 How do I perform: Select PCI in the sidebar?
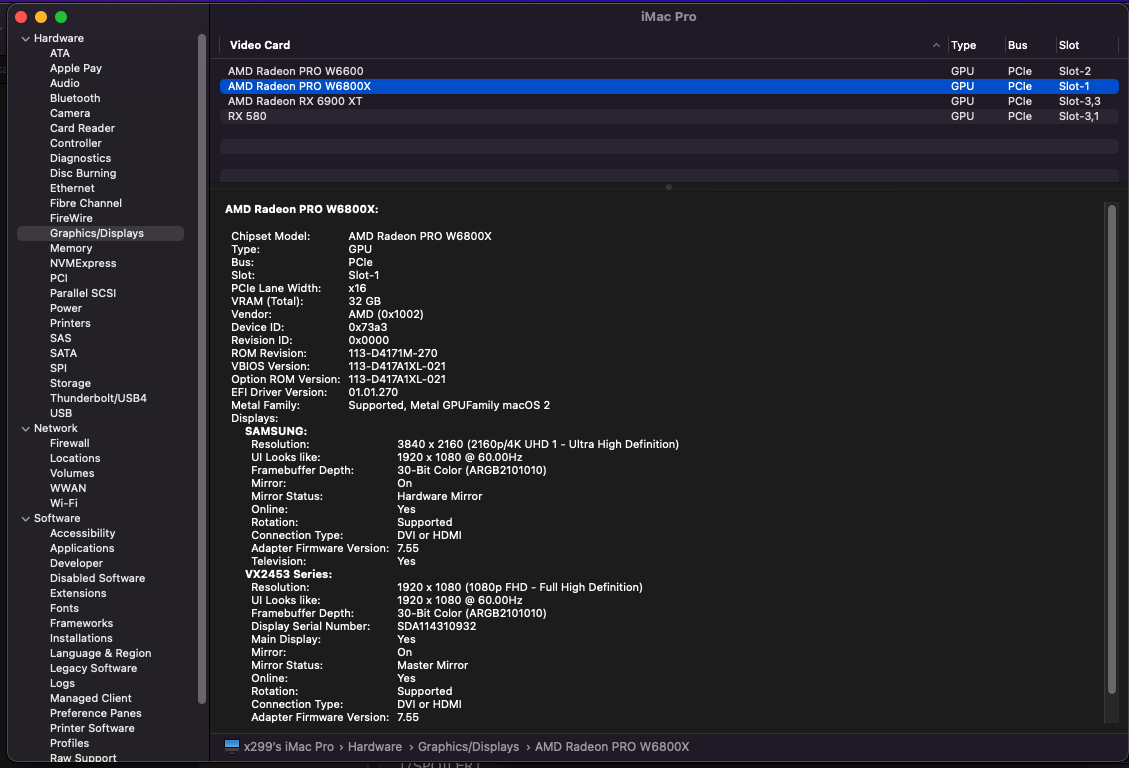pyautogui.click(x=58, y=279)
